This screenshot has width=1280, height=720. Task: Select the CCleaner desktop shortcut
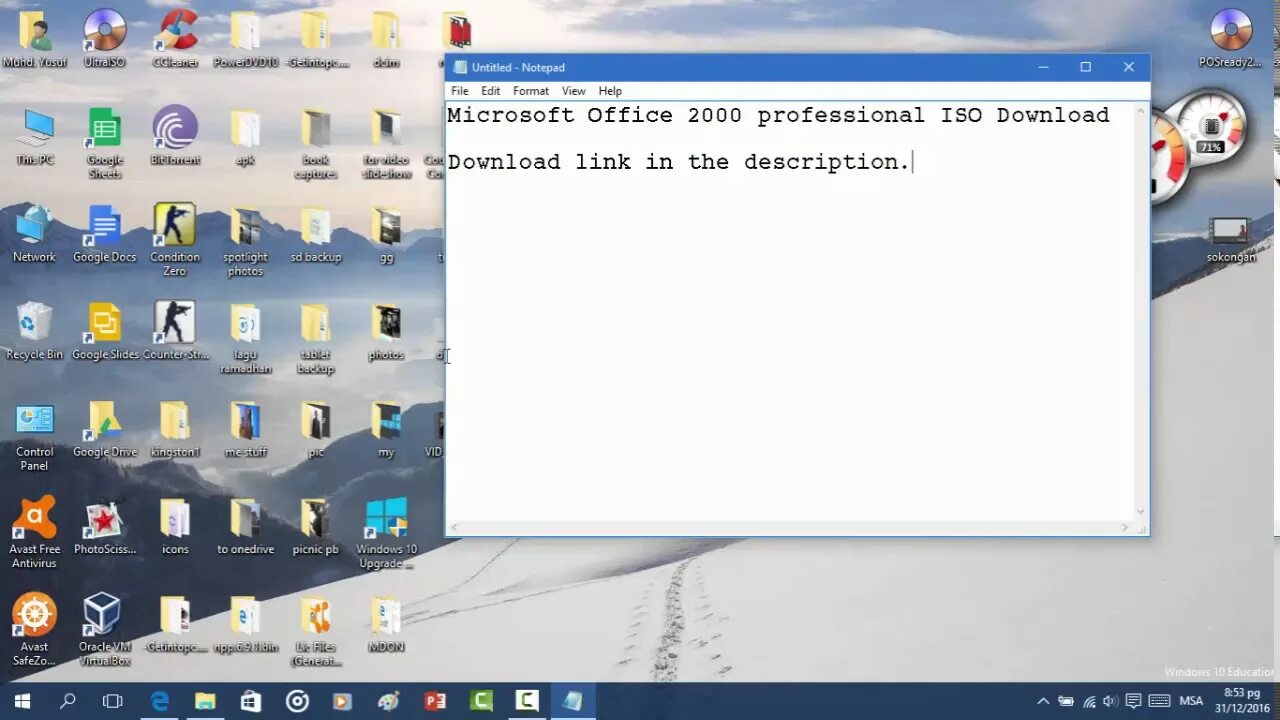coord(175,38)
